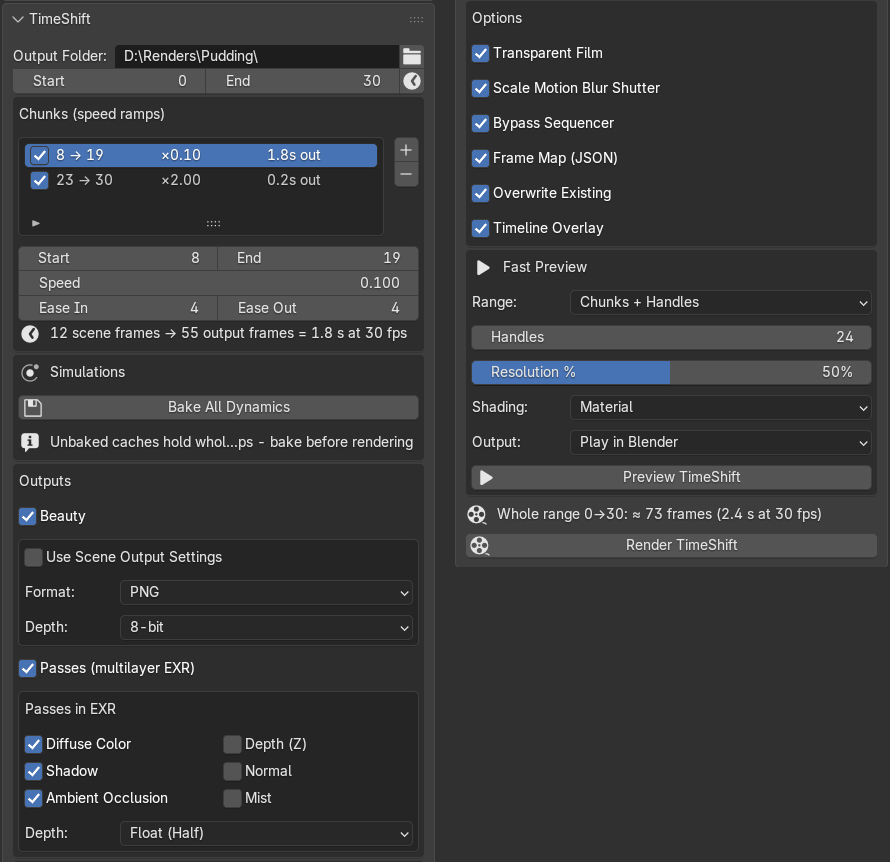Open the Shading Material dropdown
Image resolution: width=890 pixels, height=862 pixels.
(720, 407)
